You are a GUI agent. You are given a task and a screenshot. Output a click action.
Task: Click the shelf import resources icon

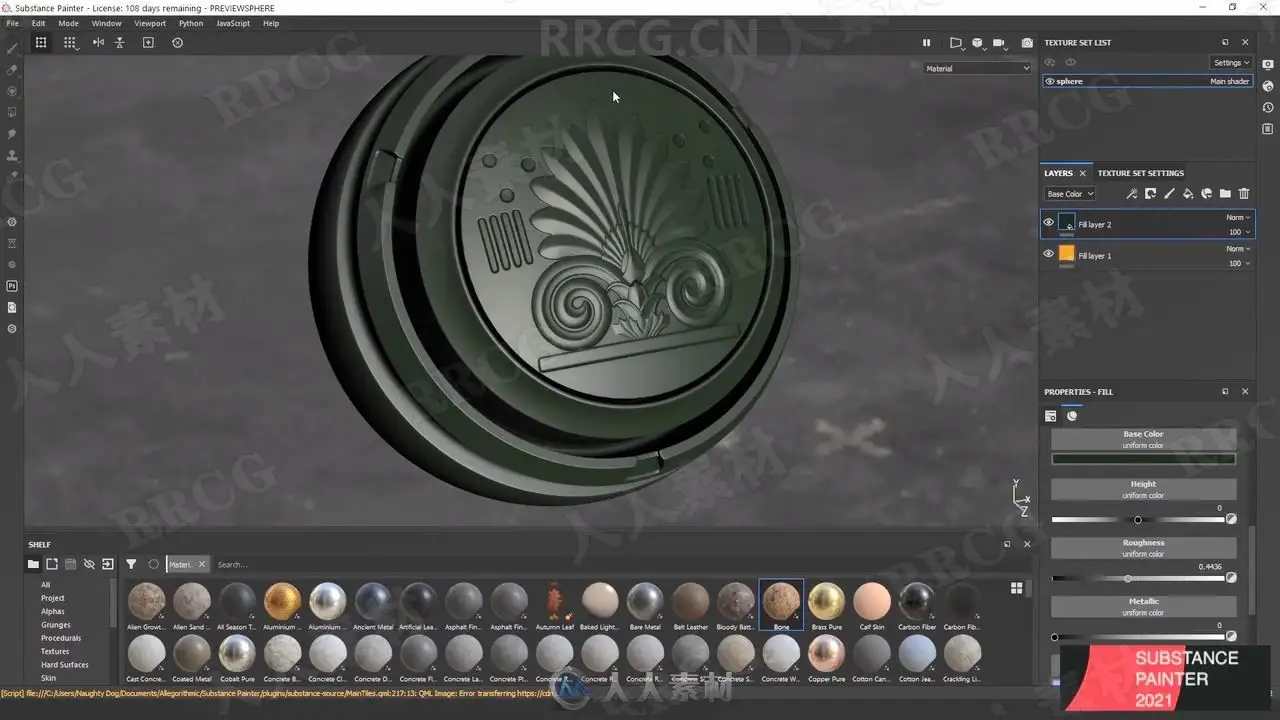108,564
